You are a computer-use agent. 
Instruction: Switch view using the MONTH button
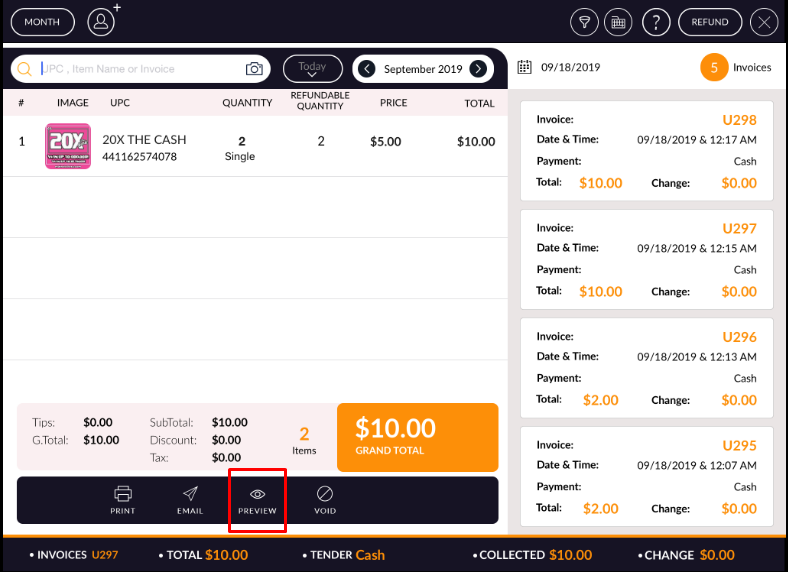click(x=42, y=21)
